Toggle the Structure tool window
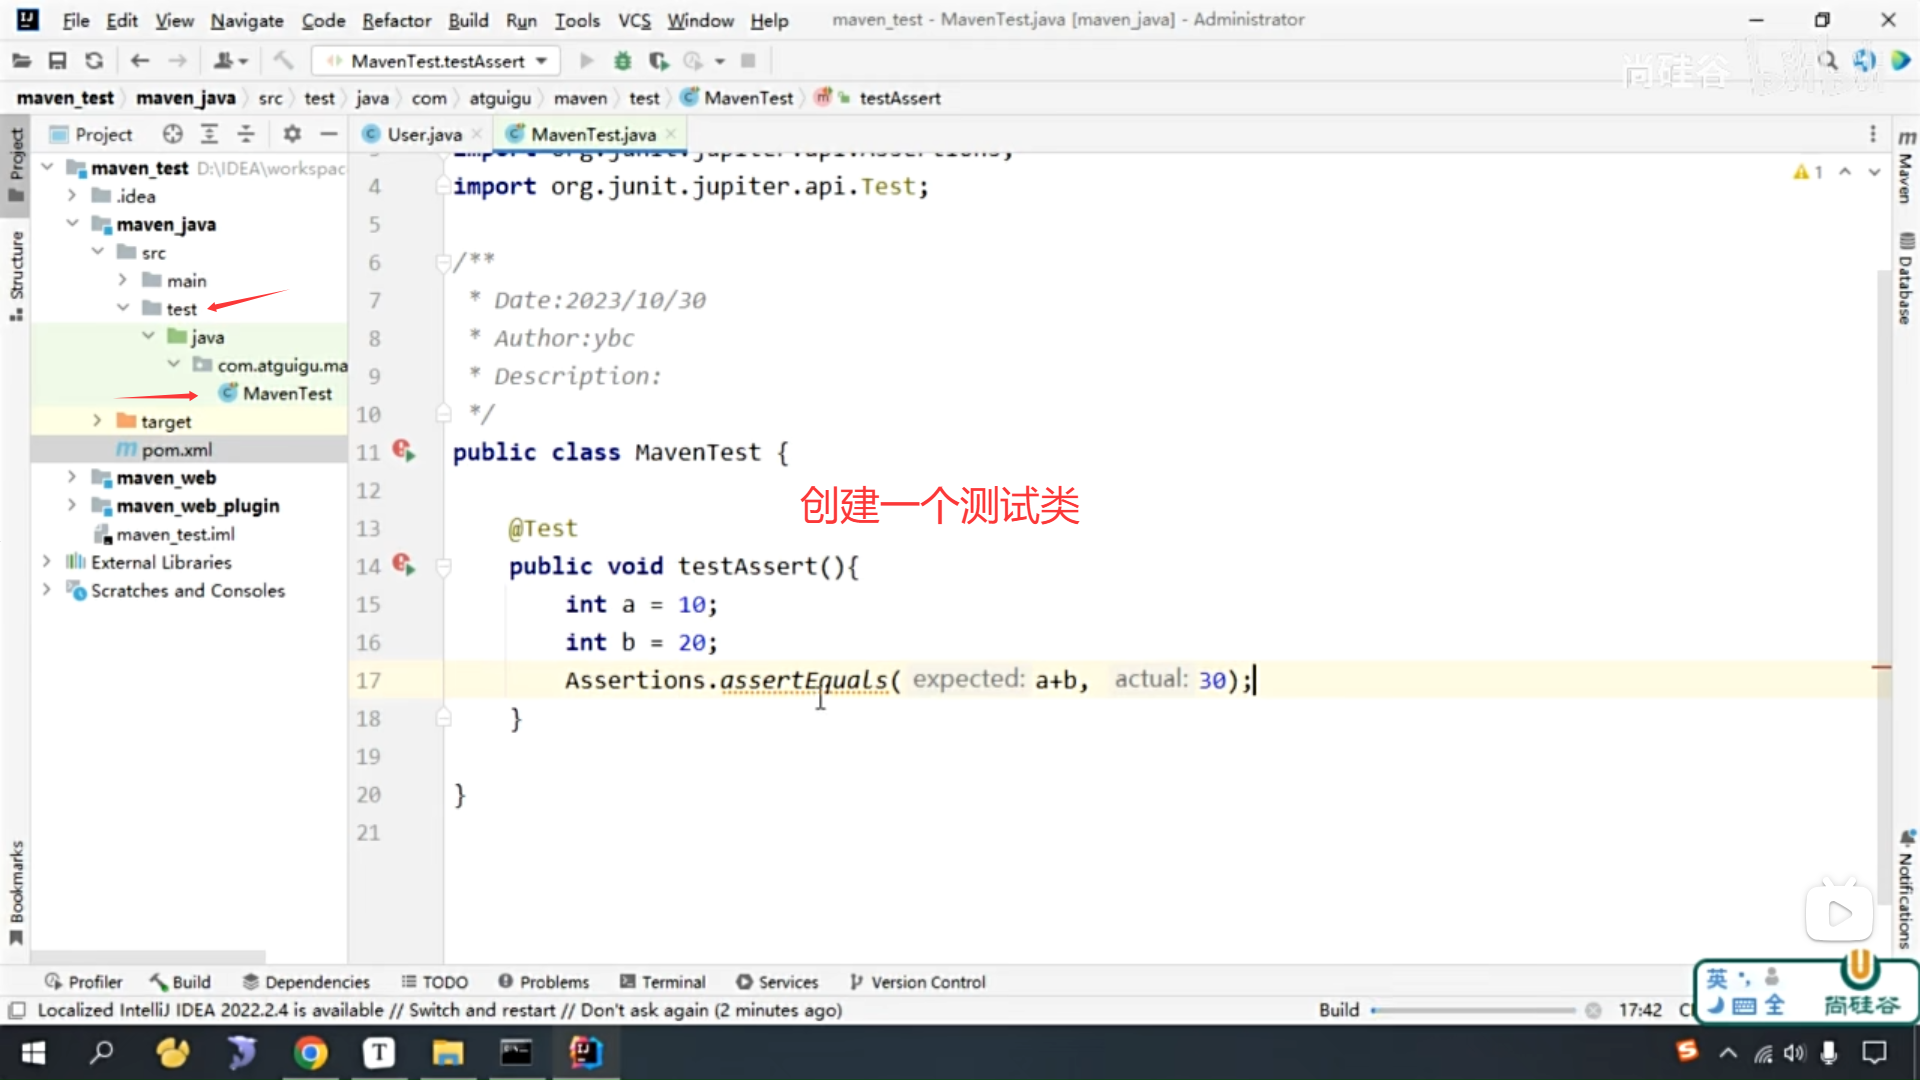The width and height of the screenshot is (1920, 1080). tap(16, 275)
